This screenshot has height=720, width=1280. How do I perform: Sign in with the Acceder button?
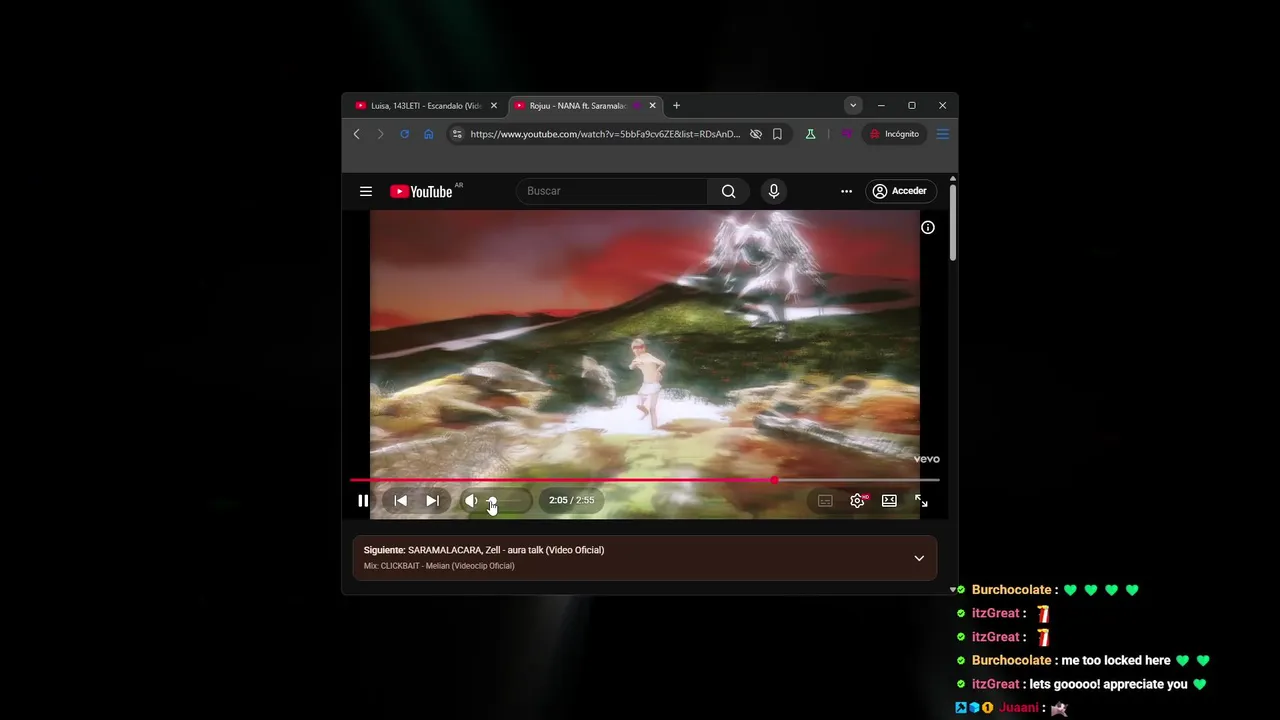pyautogui.click(x=901, y=191)
